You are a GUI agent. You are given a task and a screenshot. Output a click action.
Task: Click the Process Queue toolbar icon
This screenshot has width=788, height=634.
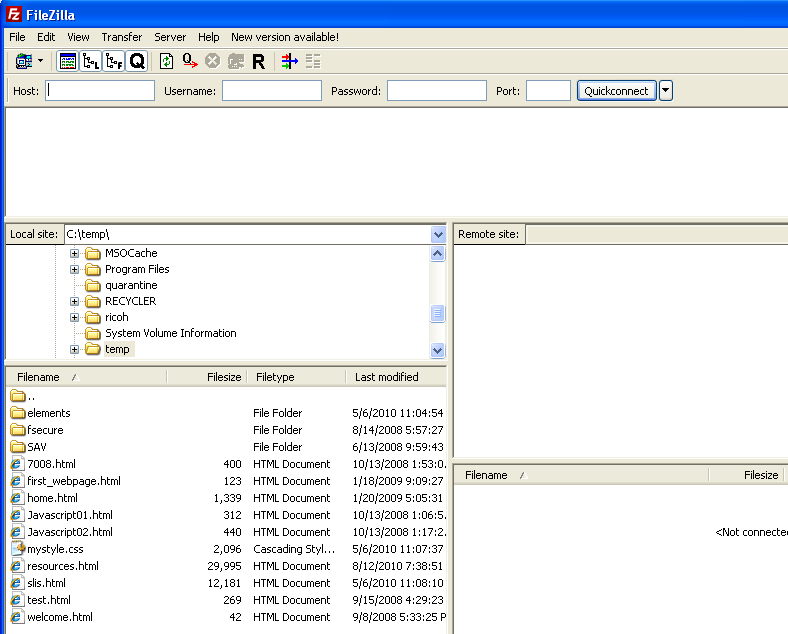point(189,61)
